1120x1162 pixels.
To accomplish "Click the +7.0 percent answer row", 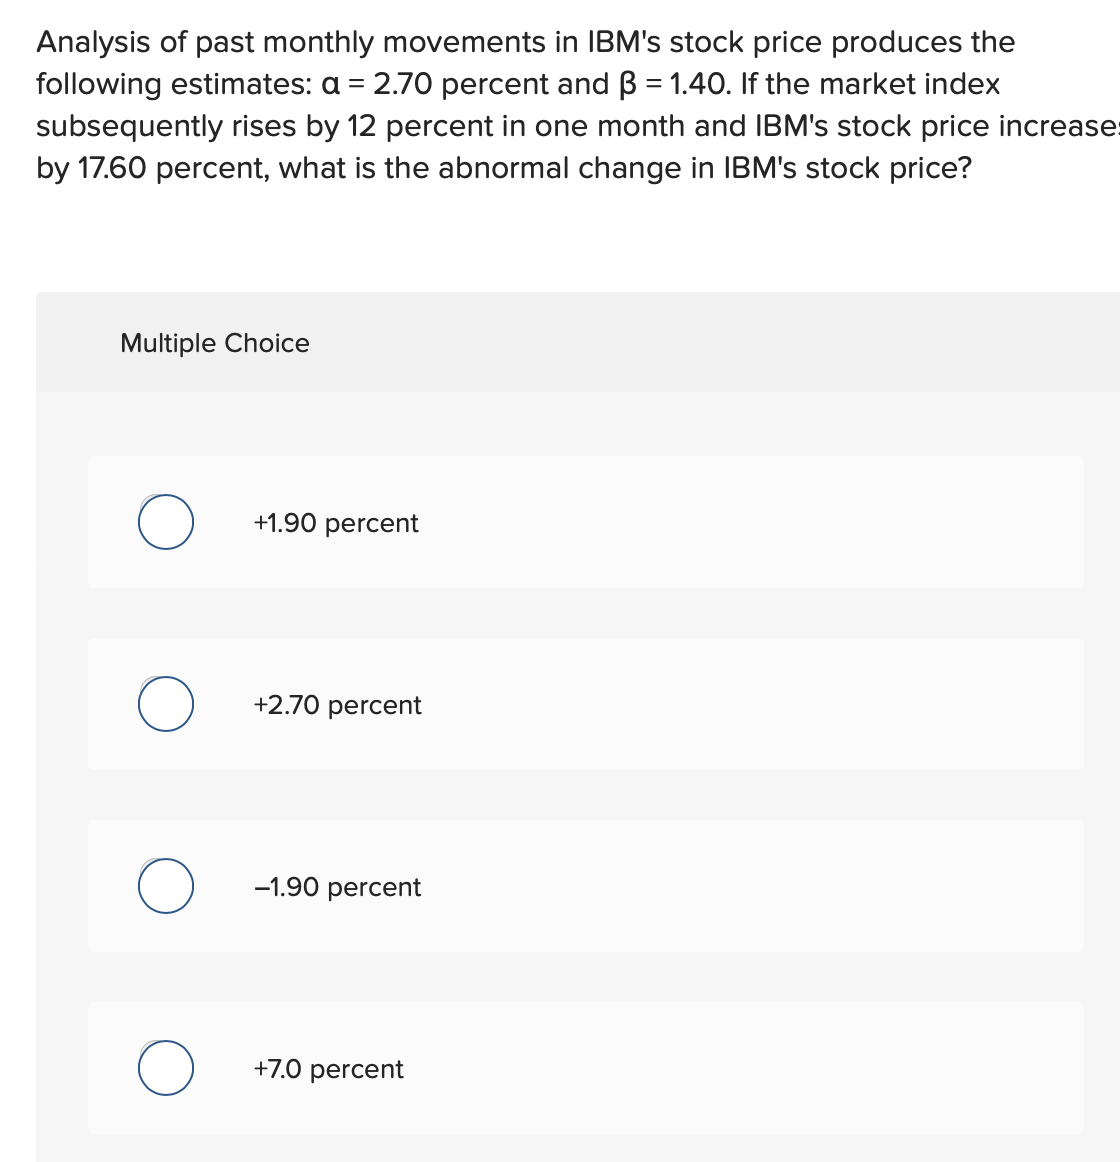I will pyautogui.click(x=585, y=1067).
